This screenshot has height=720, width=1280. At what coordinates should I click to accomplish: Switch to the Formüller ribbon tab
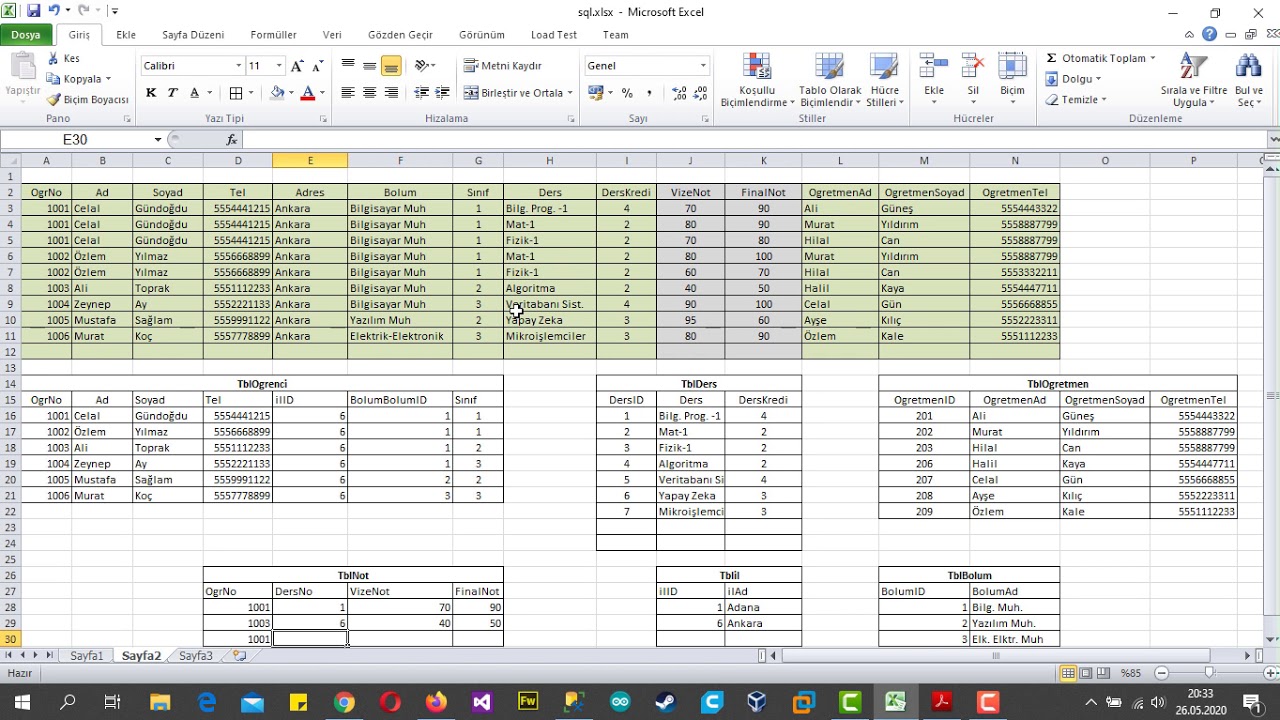[x=273, y=35]
